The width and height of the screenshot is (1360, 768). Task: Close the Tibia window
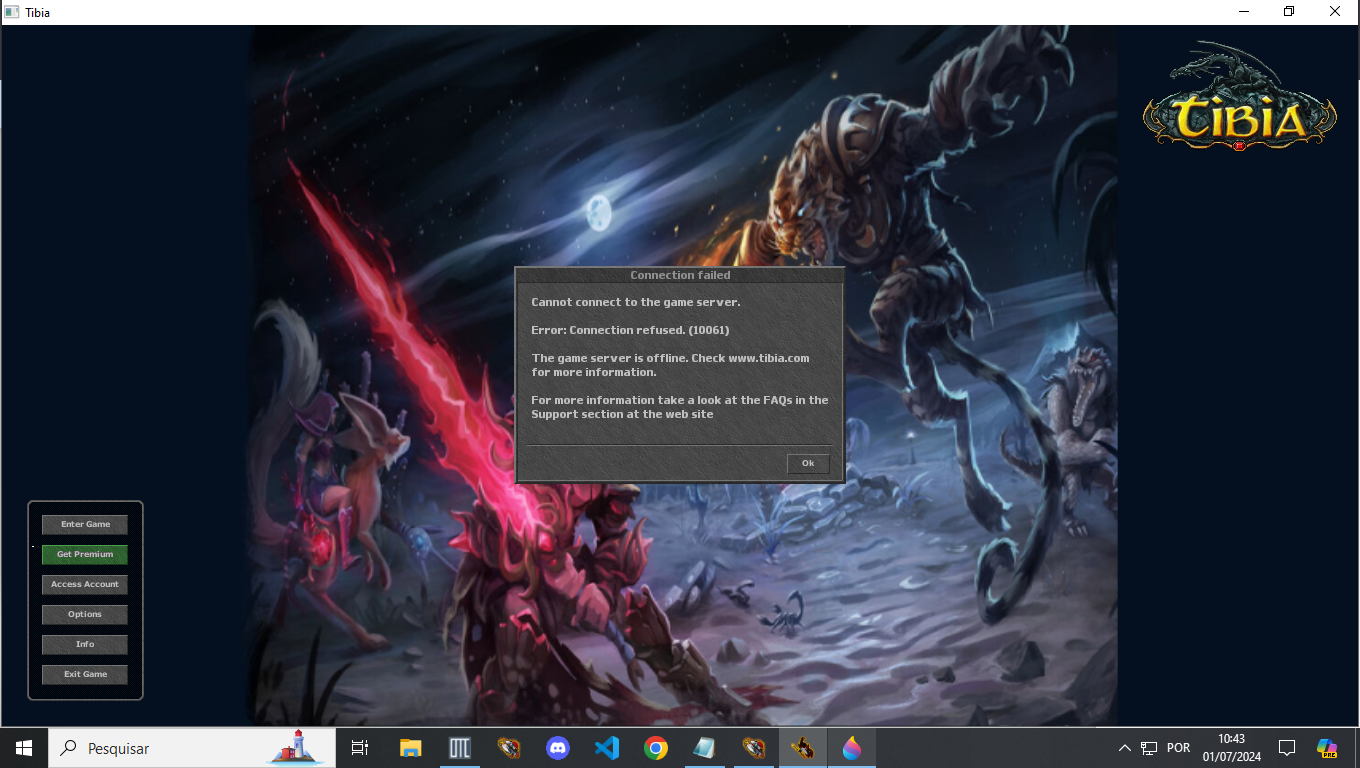[x=1335, y=12]
